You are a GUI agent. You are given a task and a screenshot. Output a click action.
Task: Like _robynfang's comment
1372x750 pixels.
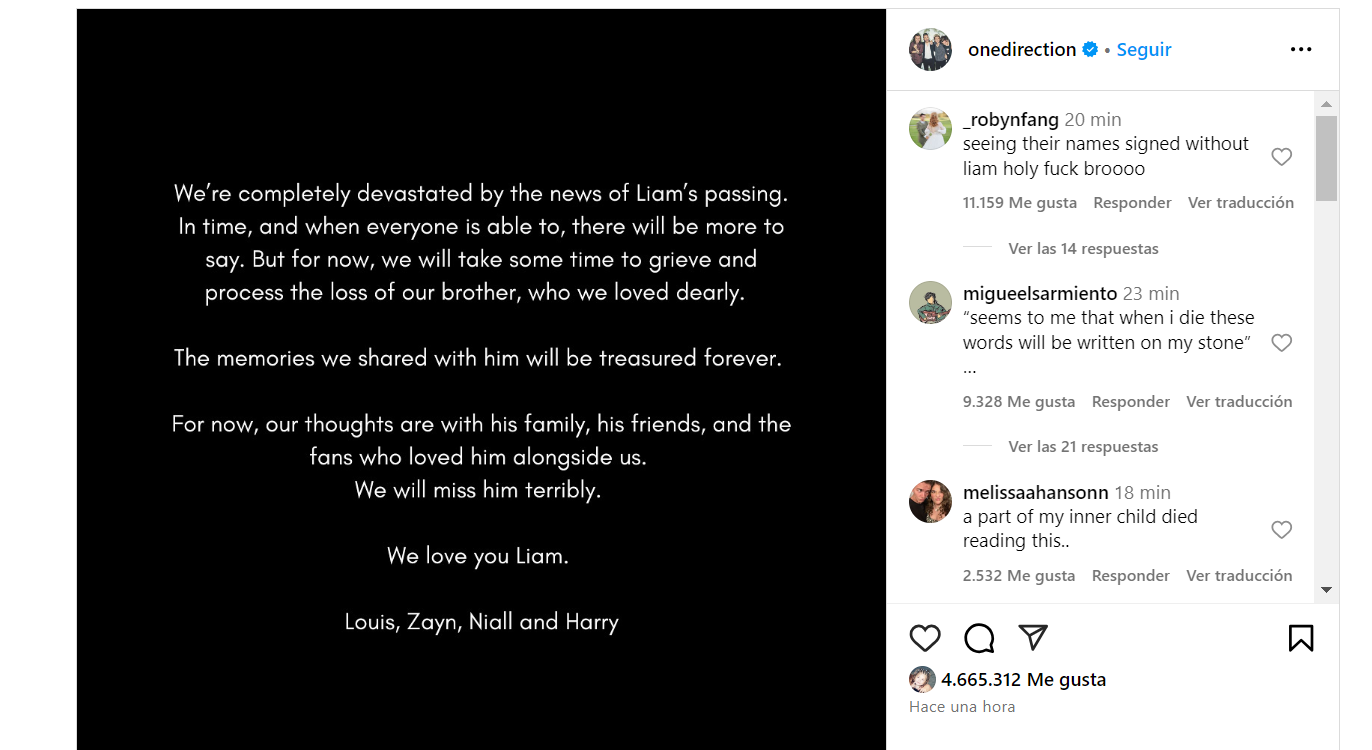pyautogui.click(x=1281, y=157)
